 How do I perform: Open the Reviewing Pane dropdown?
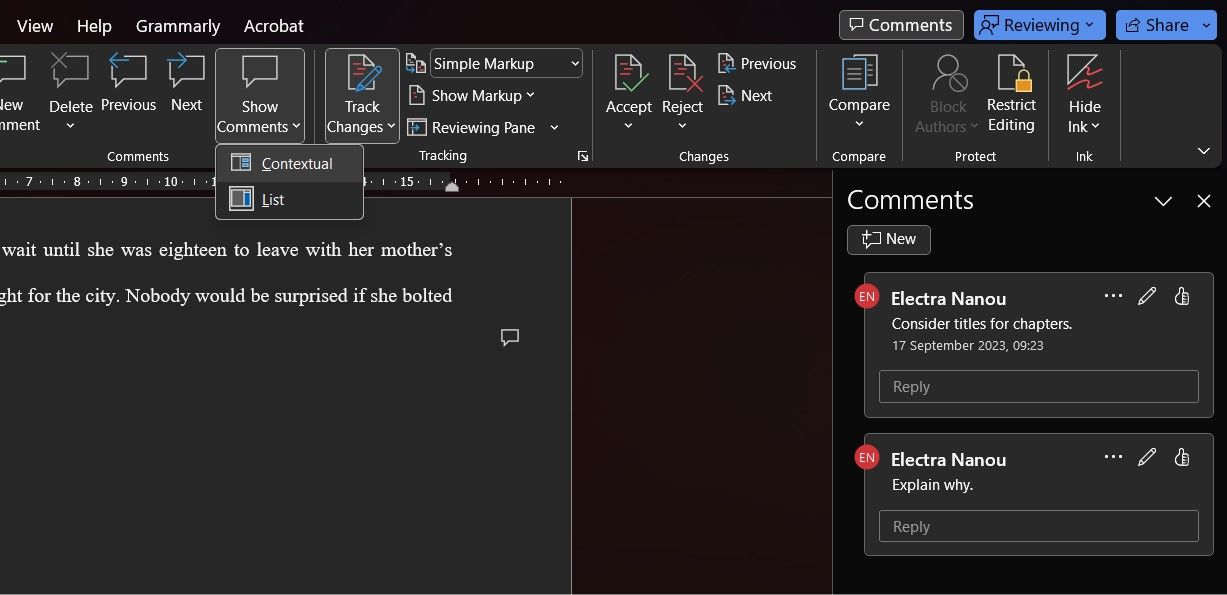tap(482, 127)
